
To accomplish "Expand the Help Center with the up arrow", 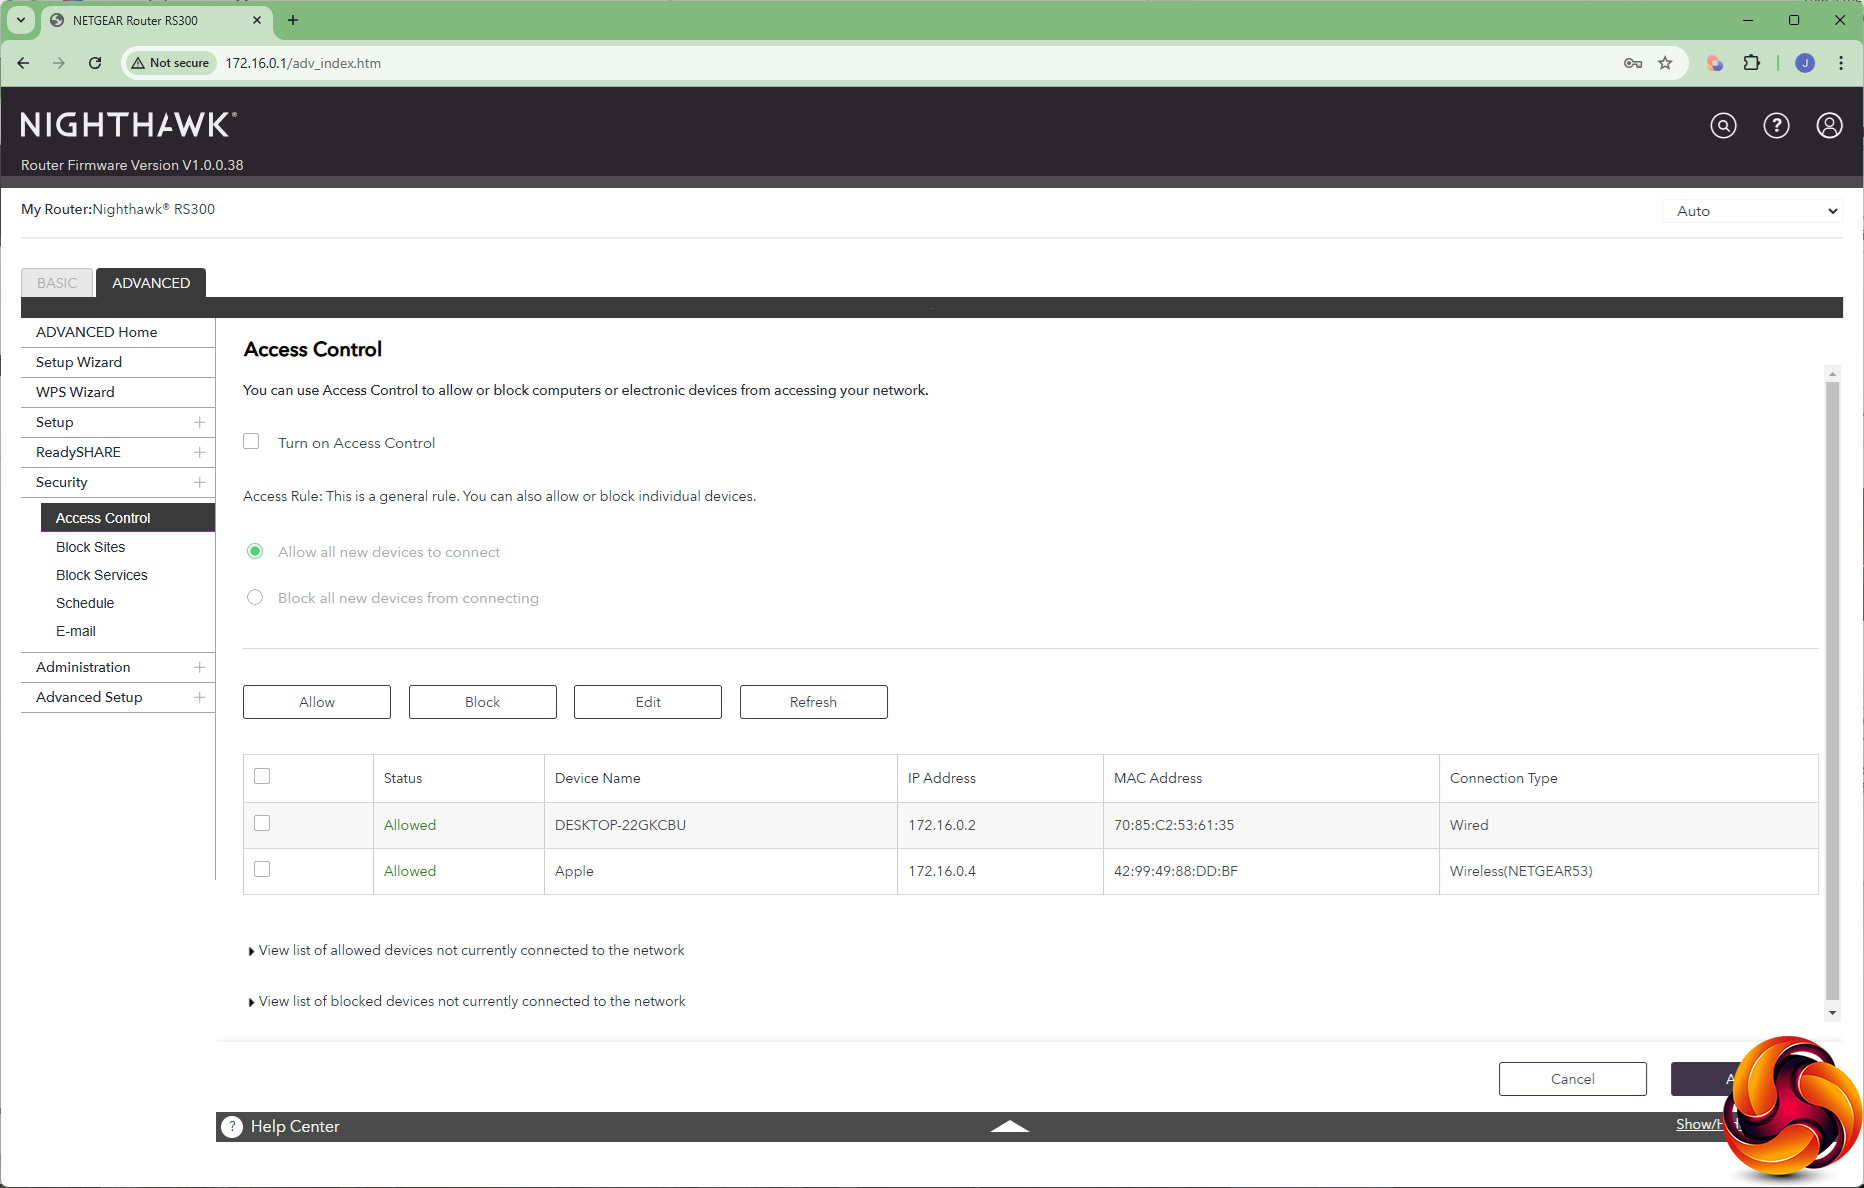I will (x=1009, y=1126).
